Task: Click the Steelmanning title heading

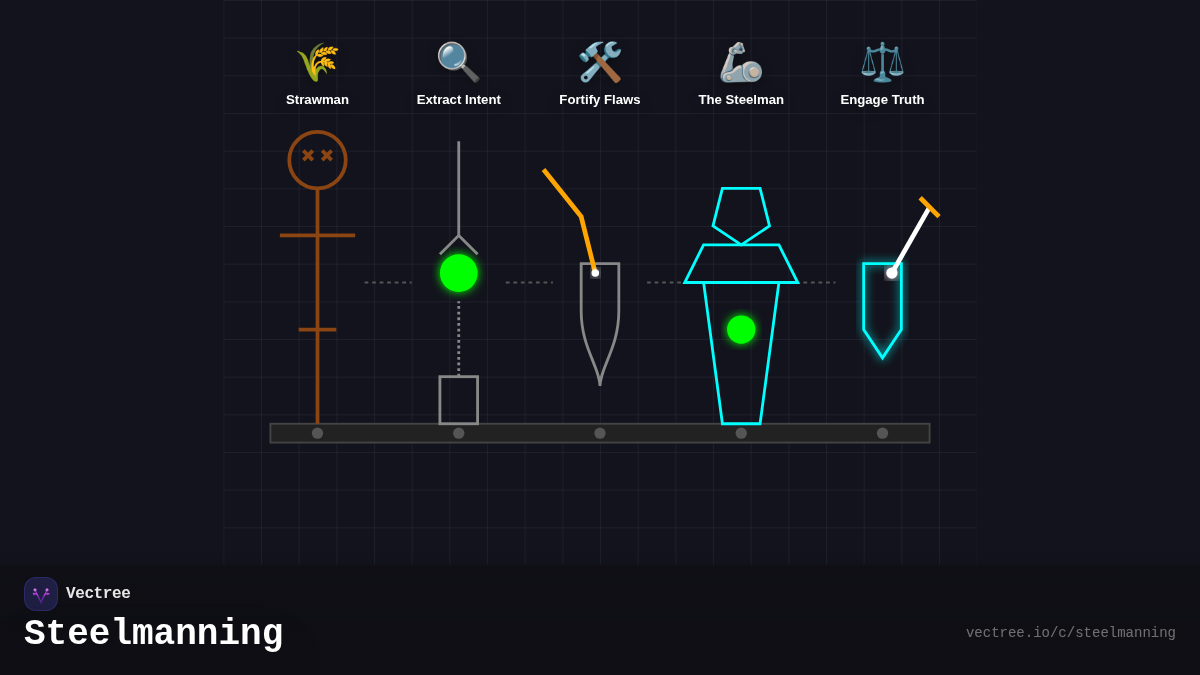Action: (x=154, y=634)
